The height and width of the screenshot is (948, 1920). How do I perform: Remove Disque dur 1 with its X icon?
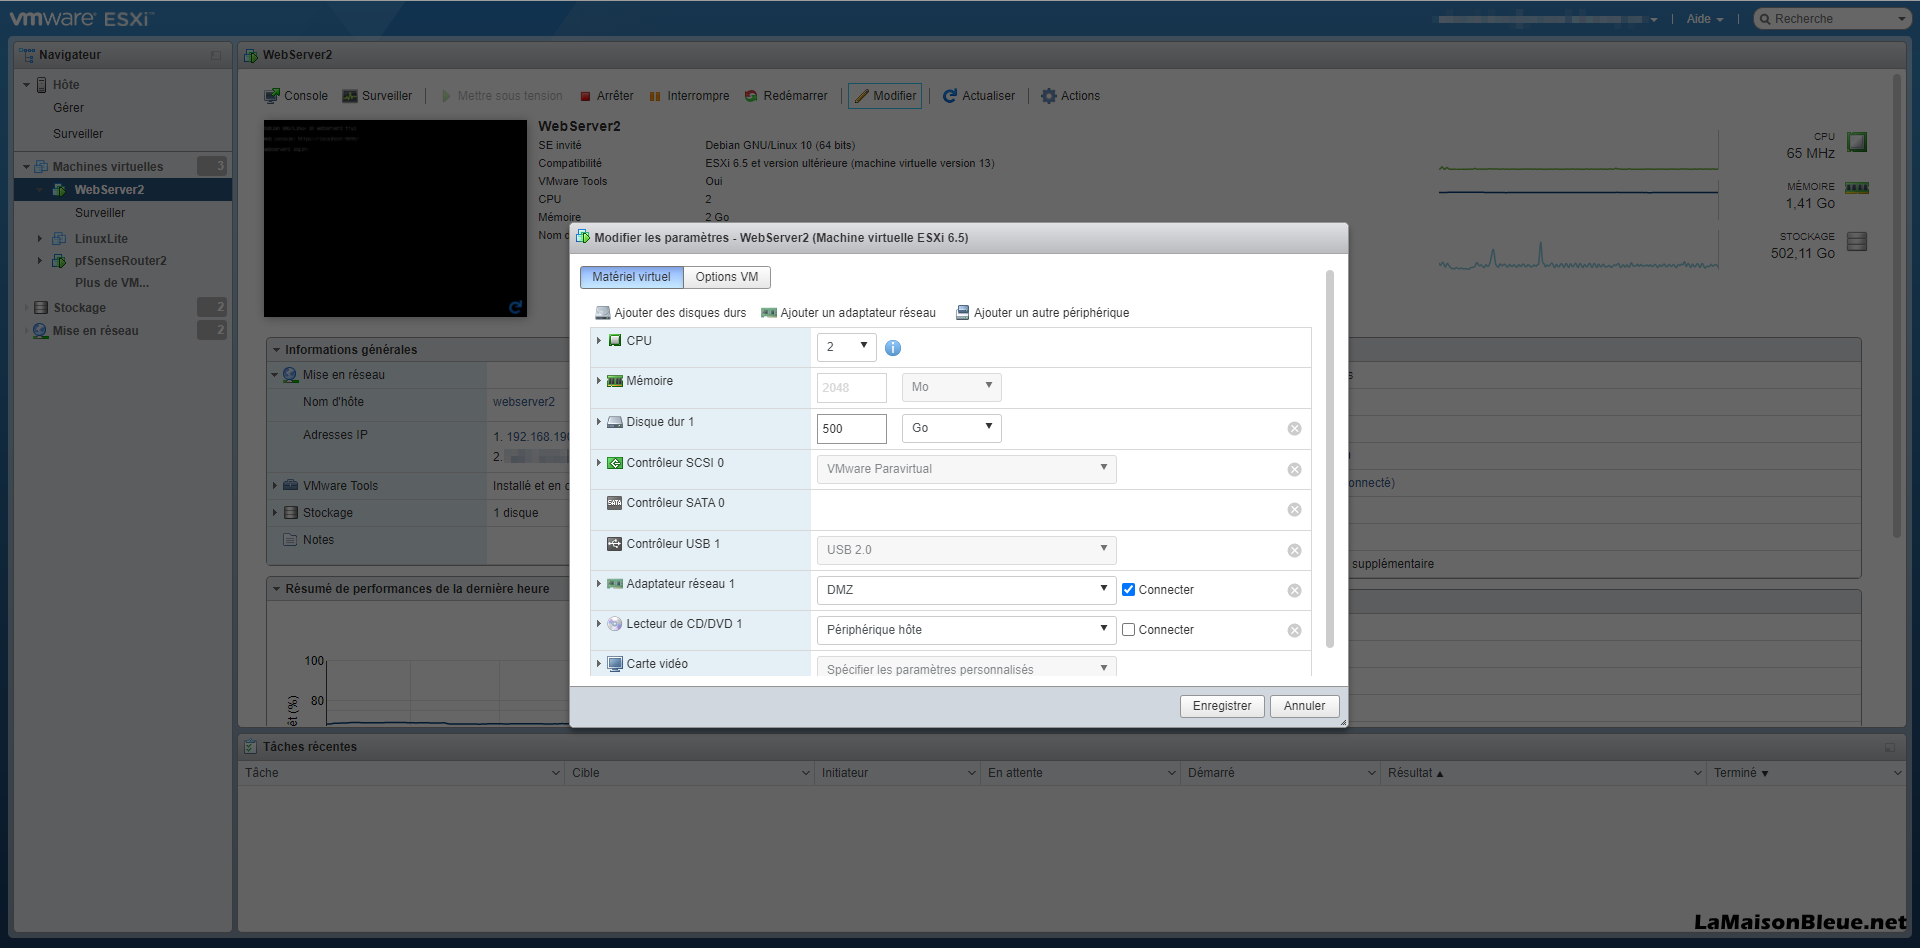coord(1294,429)
